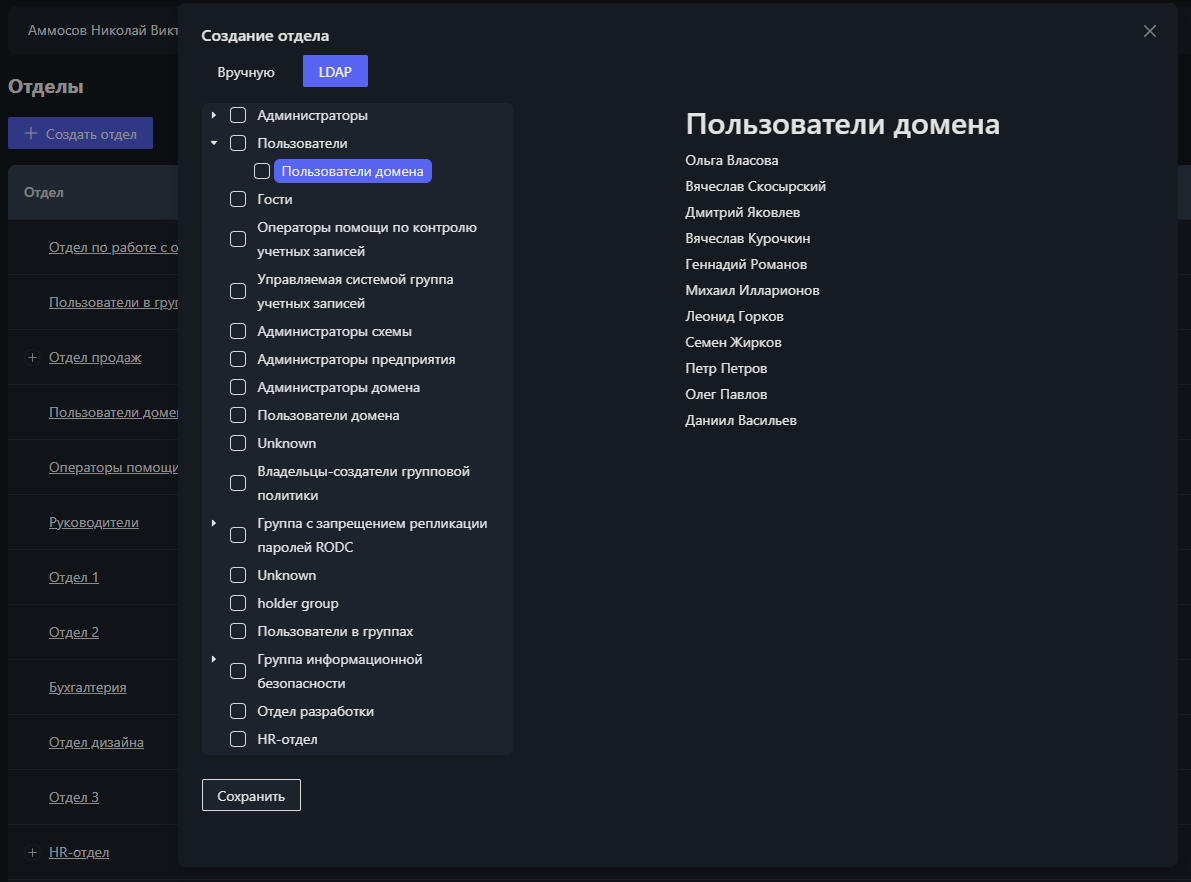This screenshot has height=882, width=1191.
Task: Expand the Администраторы tree node
Action: [213, 115]
